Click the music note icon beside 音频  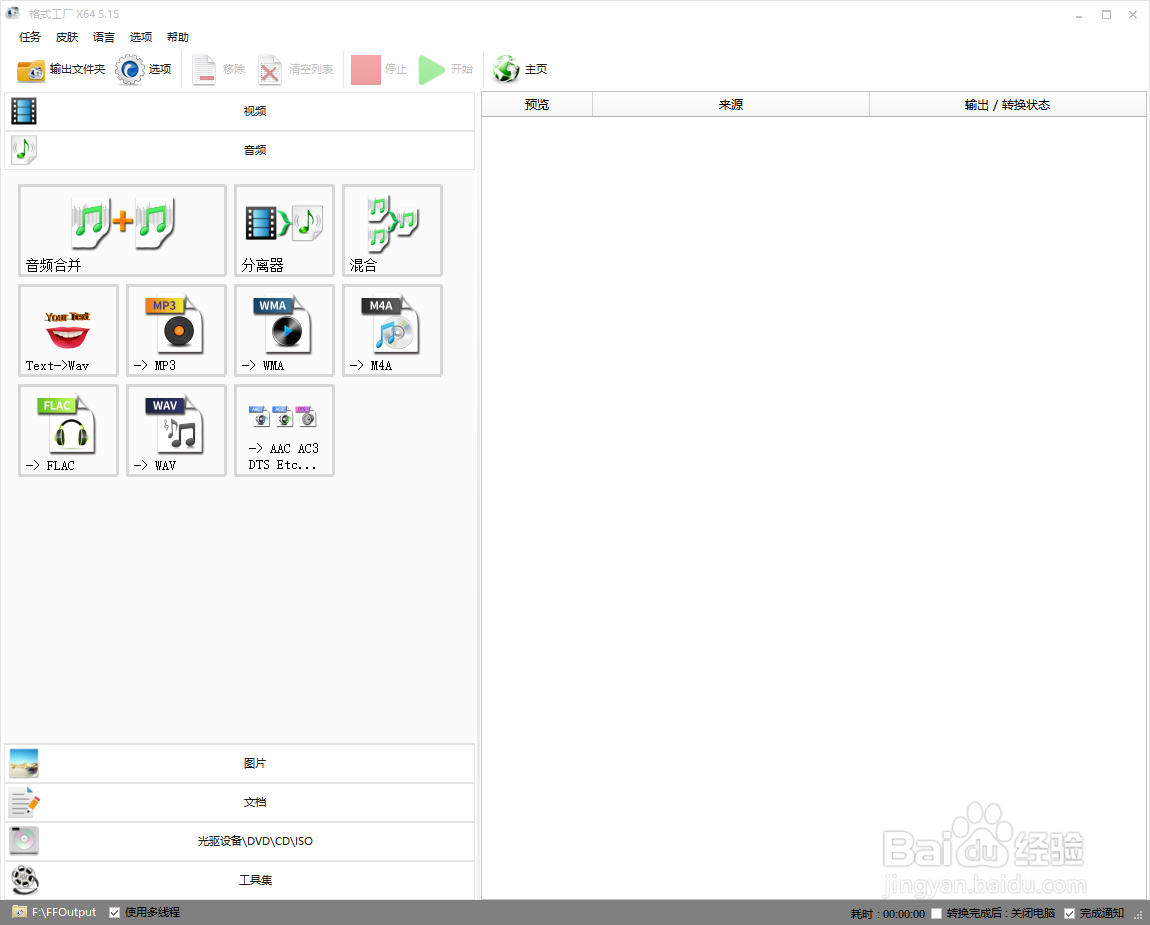pyautogui.click(x=24, y=150)
